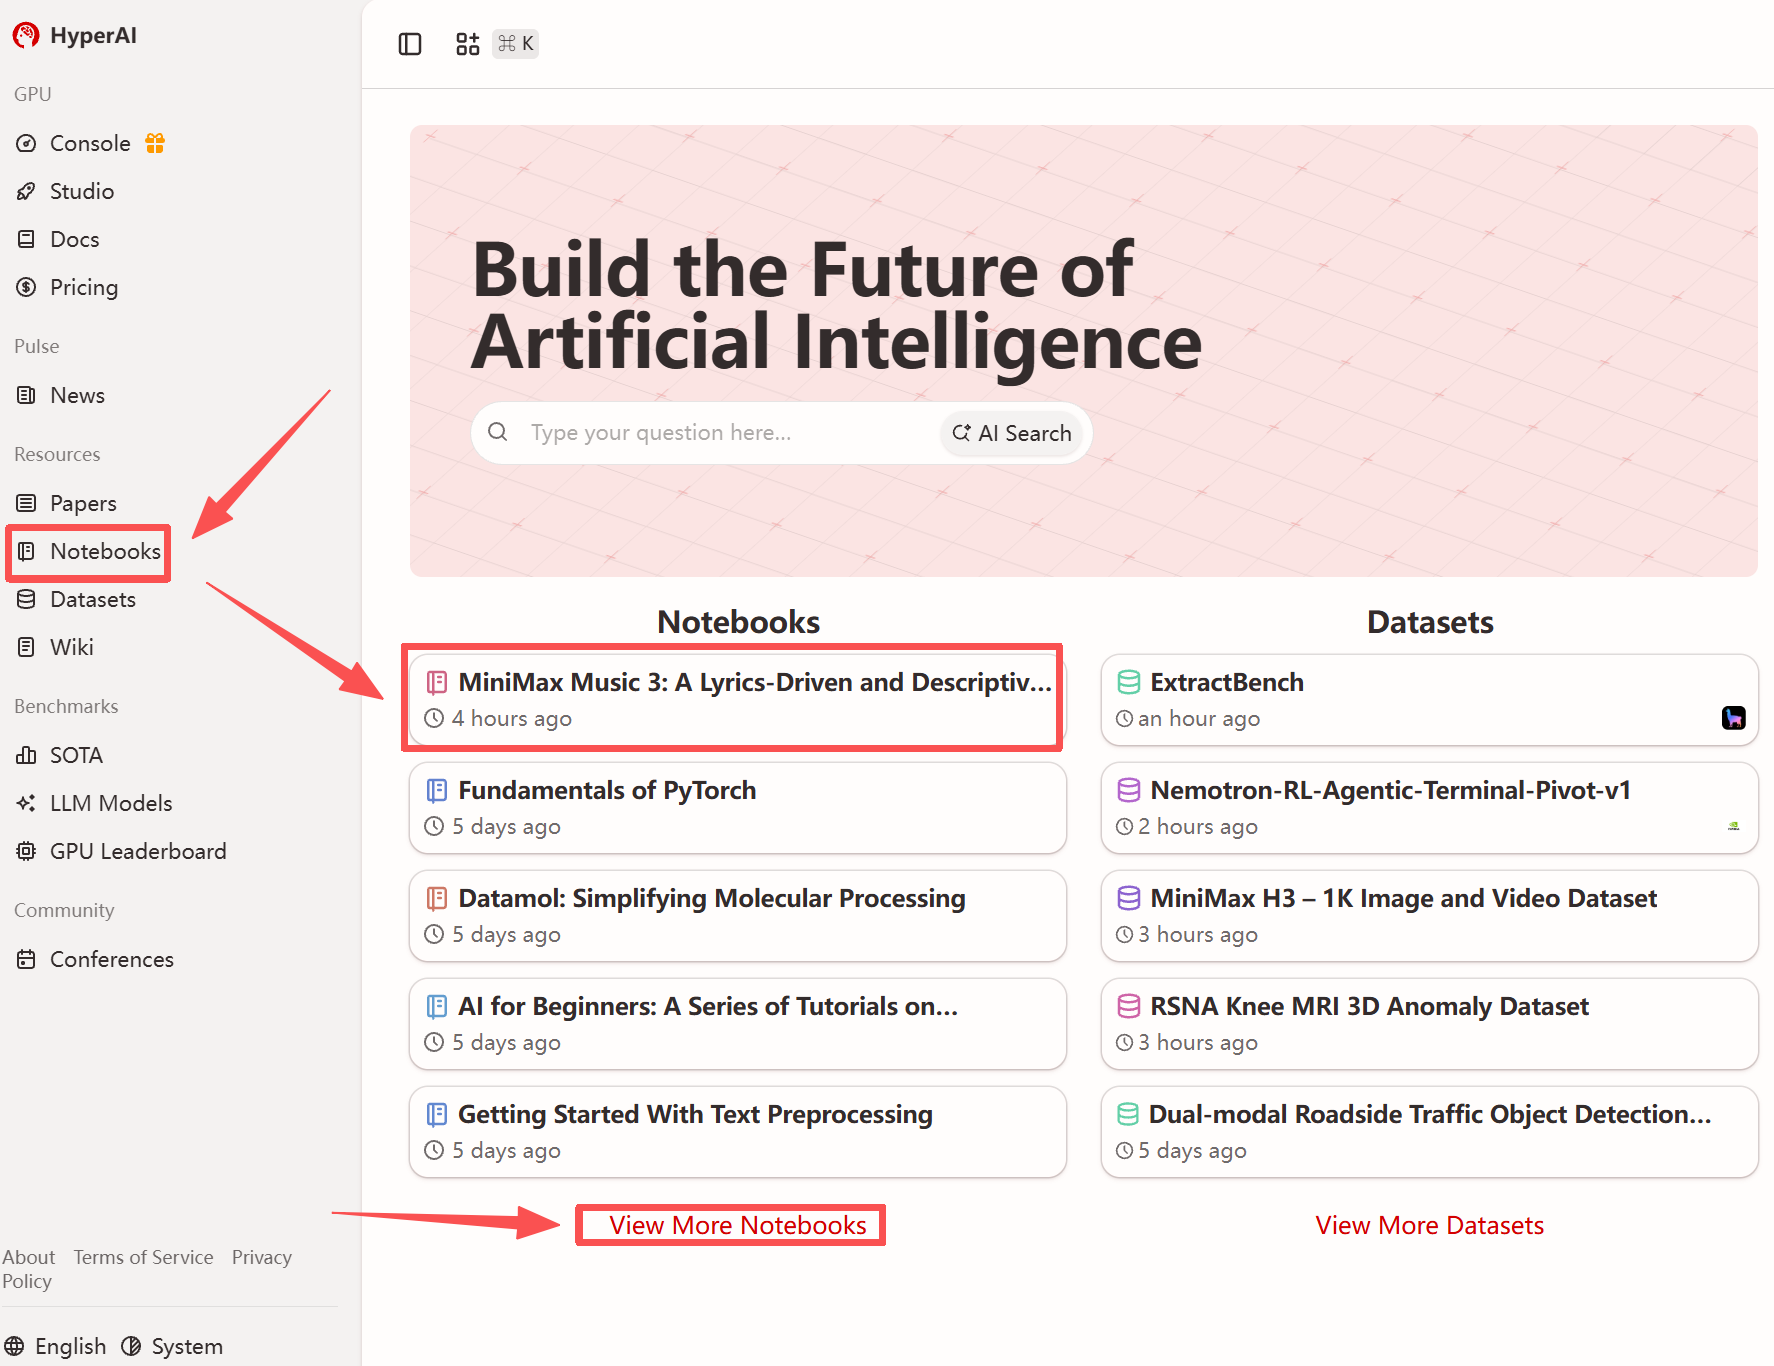Open the Fundamentals of PyTorch notebook card
The image size is (1774, 1366).
pos(738,808)
